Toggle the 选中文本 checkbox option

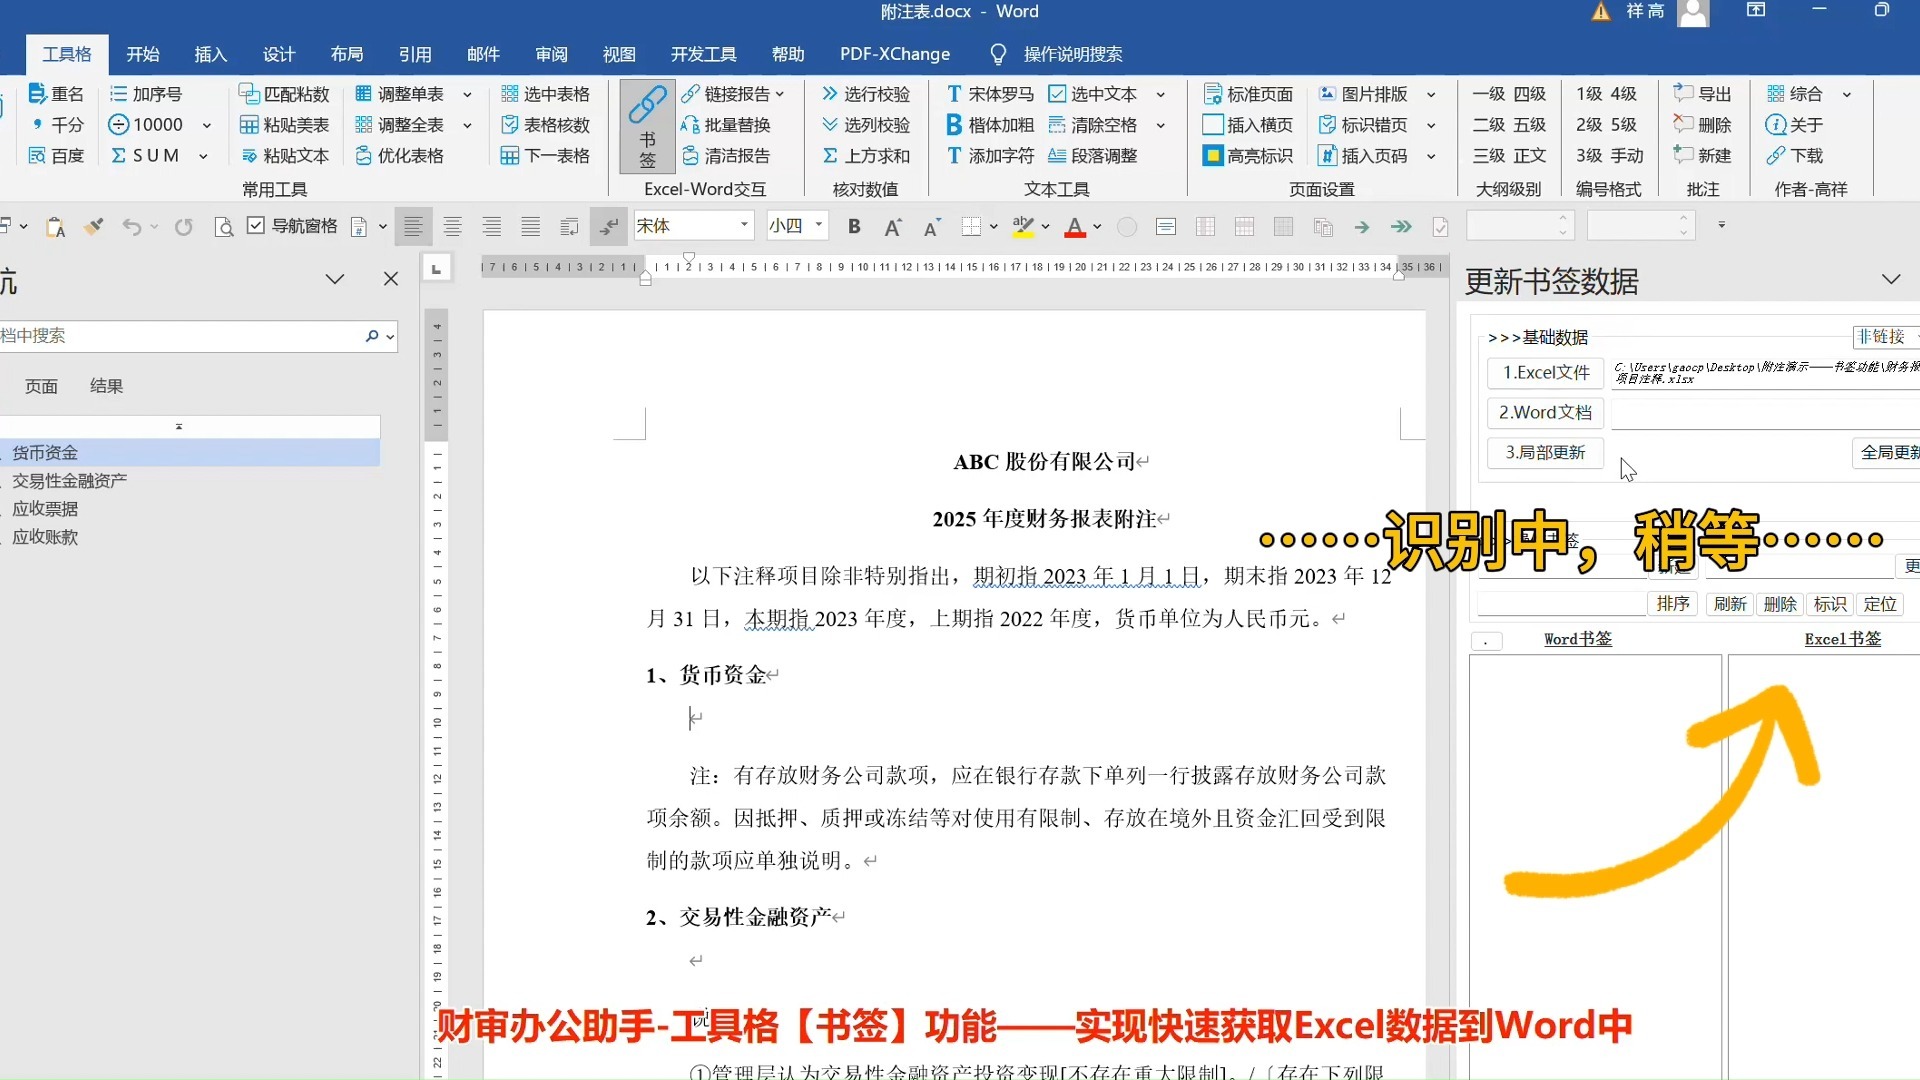point(1057,94)
